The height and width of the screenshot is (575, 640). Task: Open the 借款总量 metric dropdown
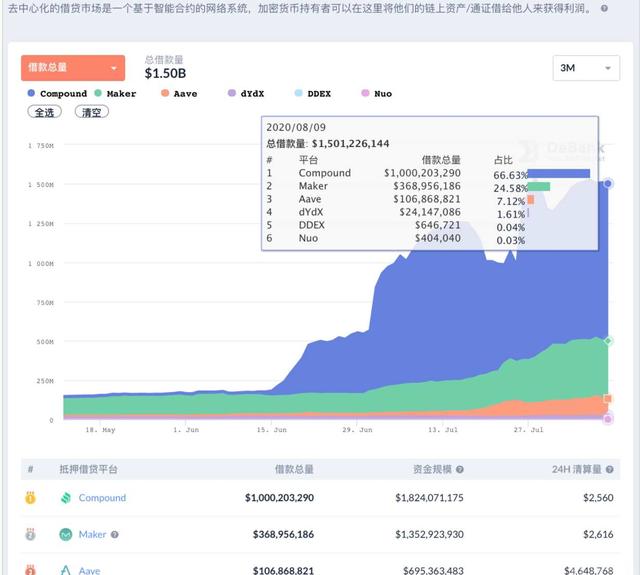(x=73, y=68)
